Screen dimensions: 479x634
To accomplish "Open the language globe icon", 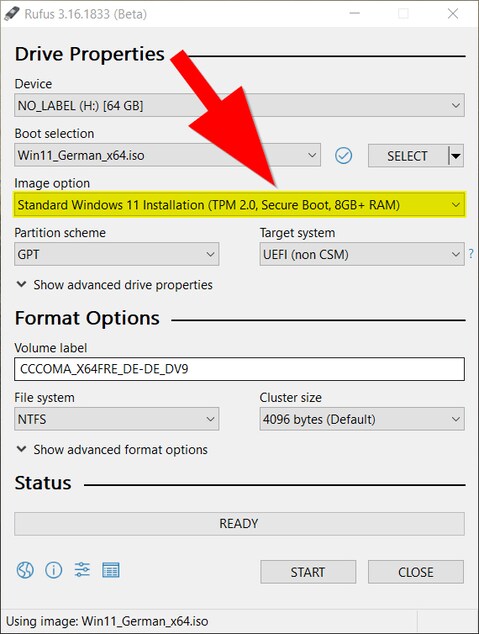I will [25, 571].
